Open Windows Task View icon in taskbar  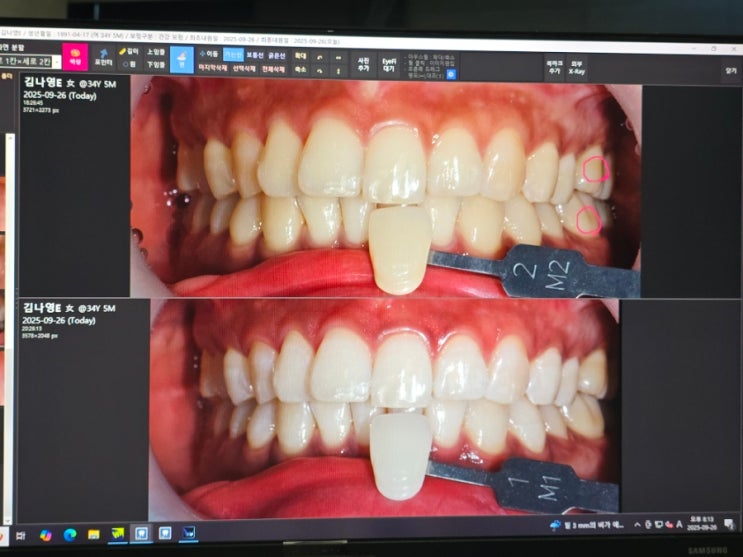21,536
